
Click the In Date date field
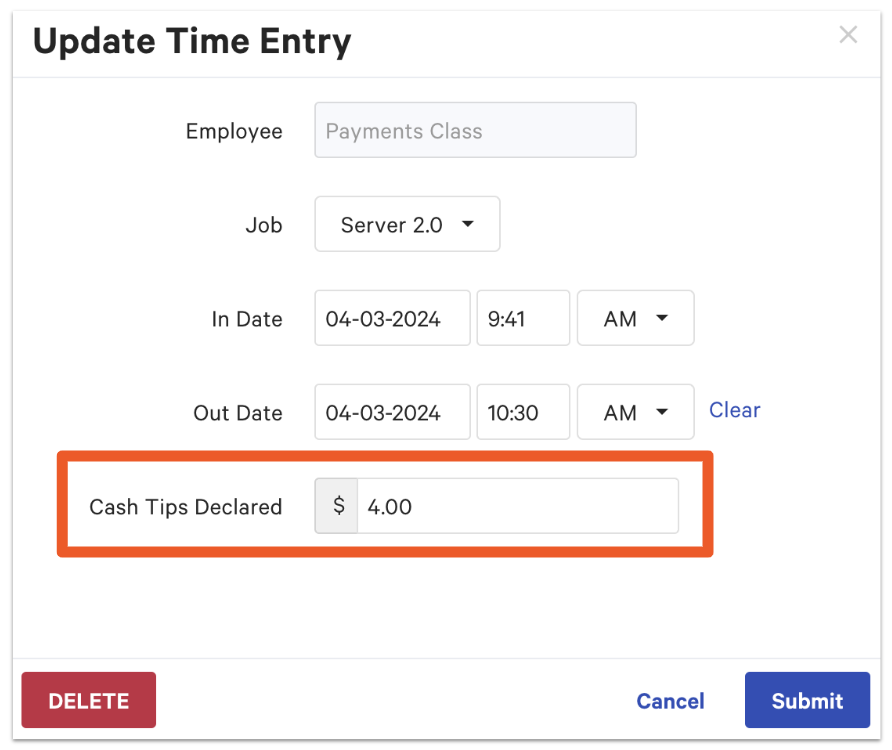392,319
